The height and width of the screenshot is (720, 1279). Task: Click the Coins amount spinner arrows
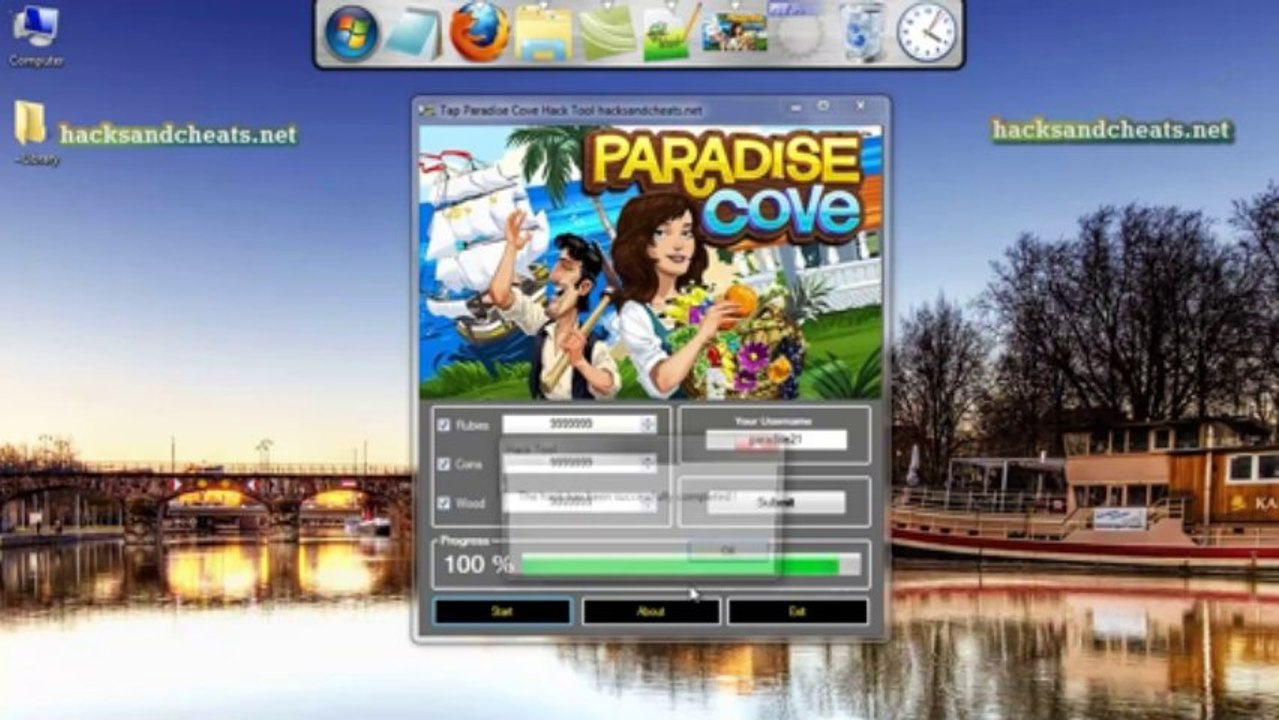(648, 463)
